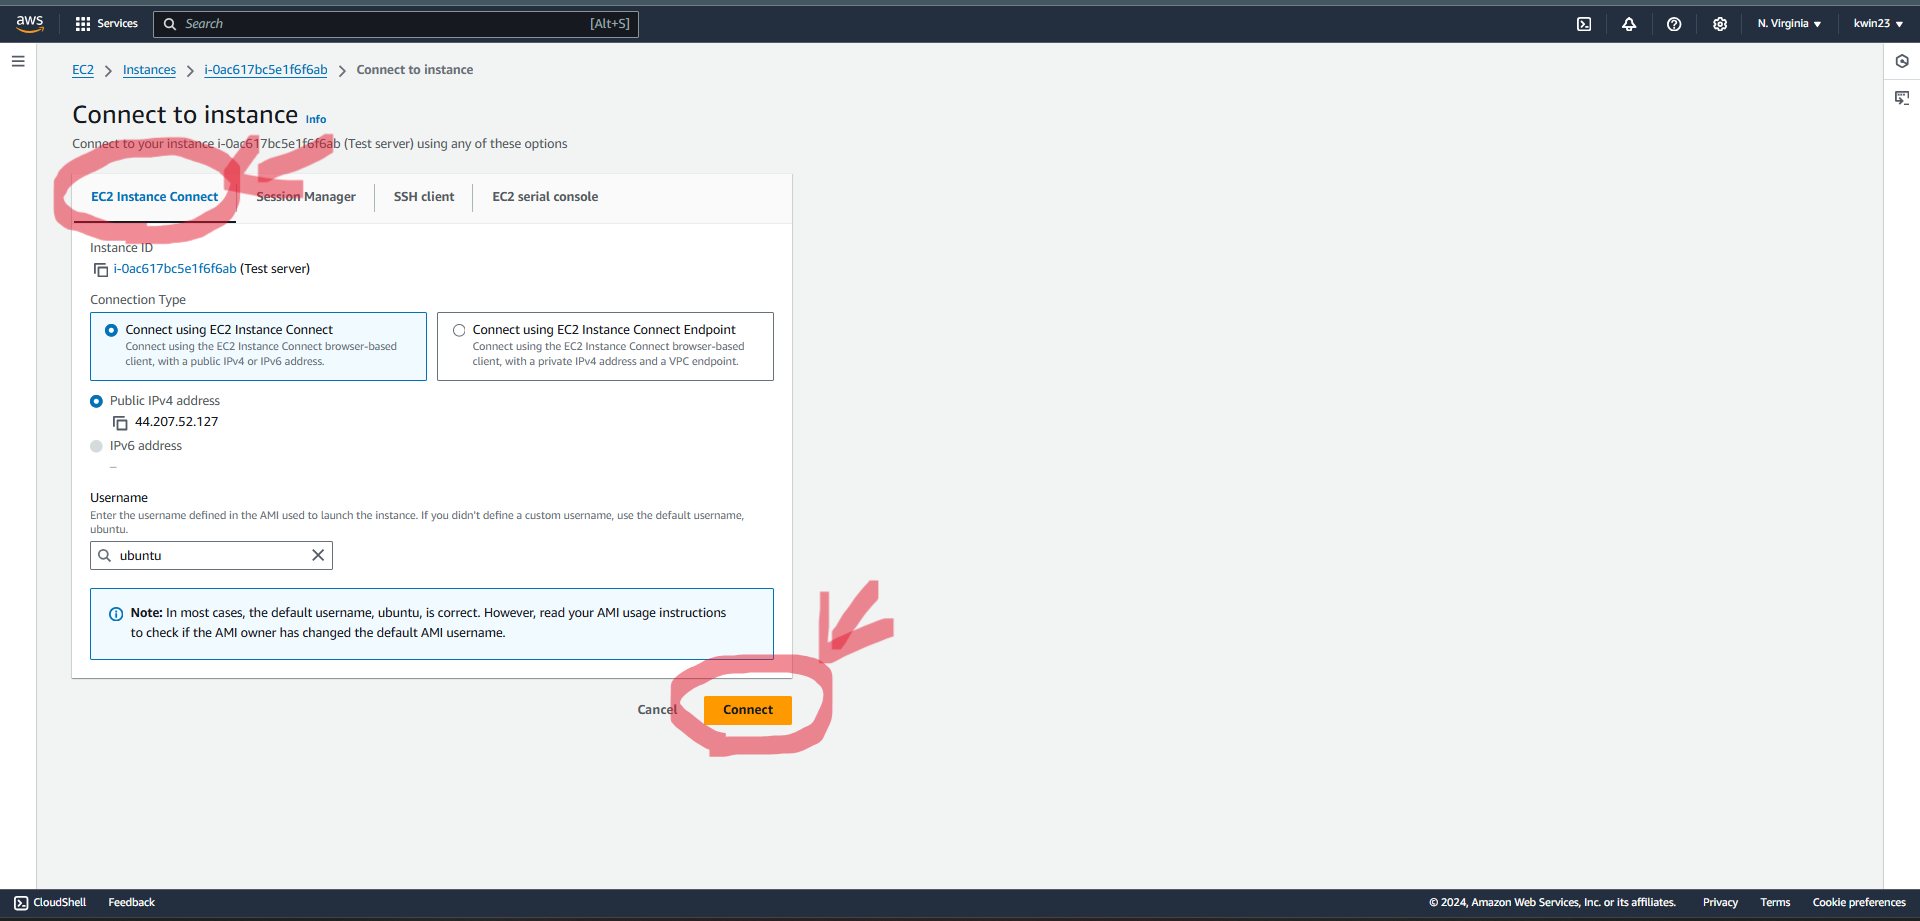This screenshot has height=921, width=1920.
Task: Open the N. Virginia region dropdown
Action: coord(1789,24)
